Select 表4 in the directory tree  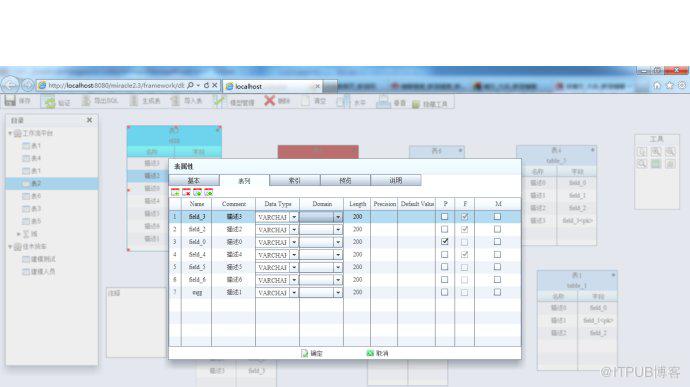tap(36, 158)
